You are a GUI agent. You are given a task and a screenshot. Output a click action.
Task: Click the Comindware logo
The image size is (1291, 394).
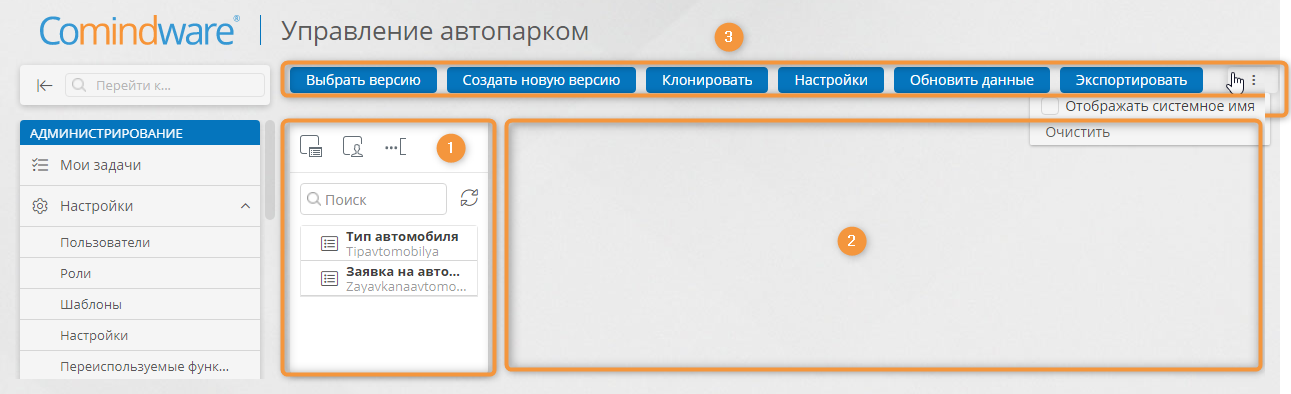tap(139, 30)
